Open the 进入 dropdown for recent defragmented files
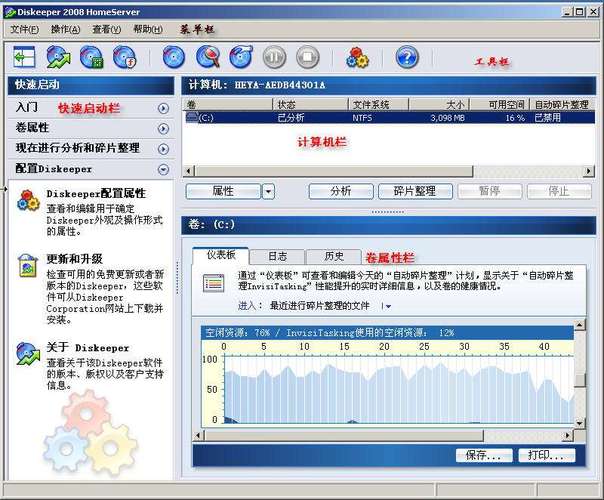The image size is (604, 500). point(386,306)
